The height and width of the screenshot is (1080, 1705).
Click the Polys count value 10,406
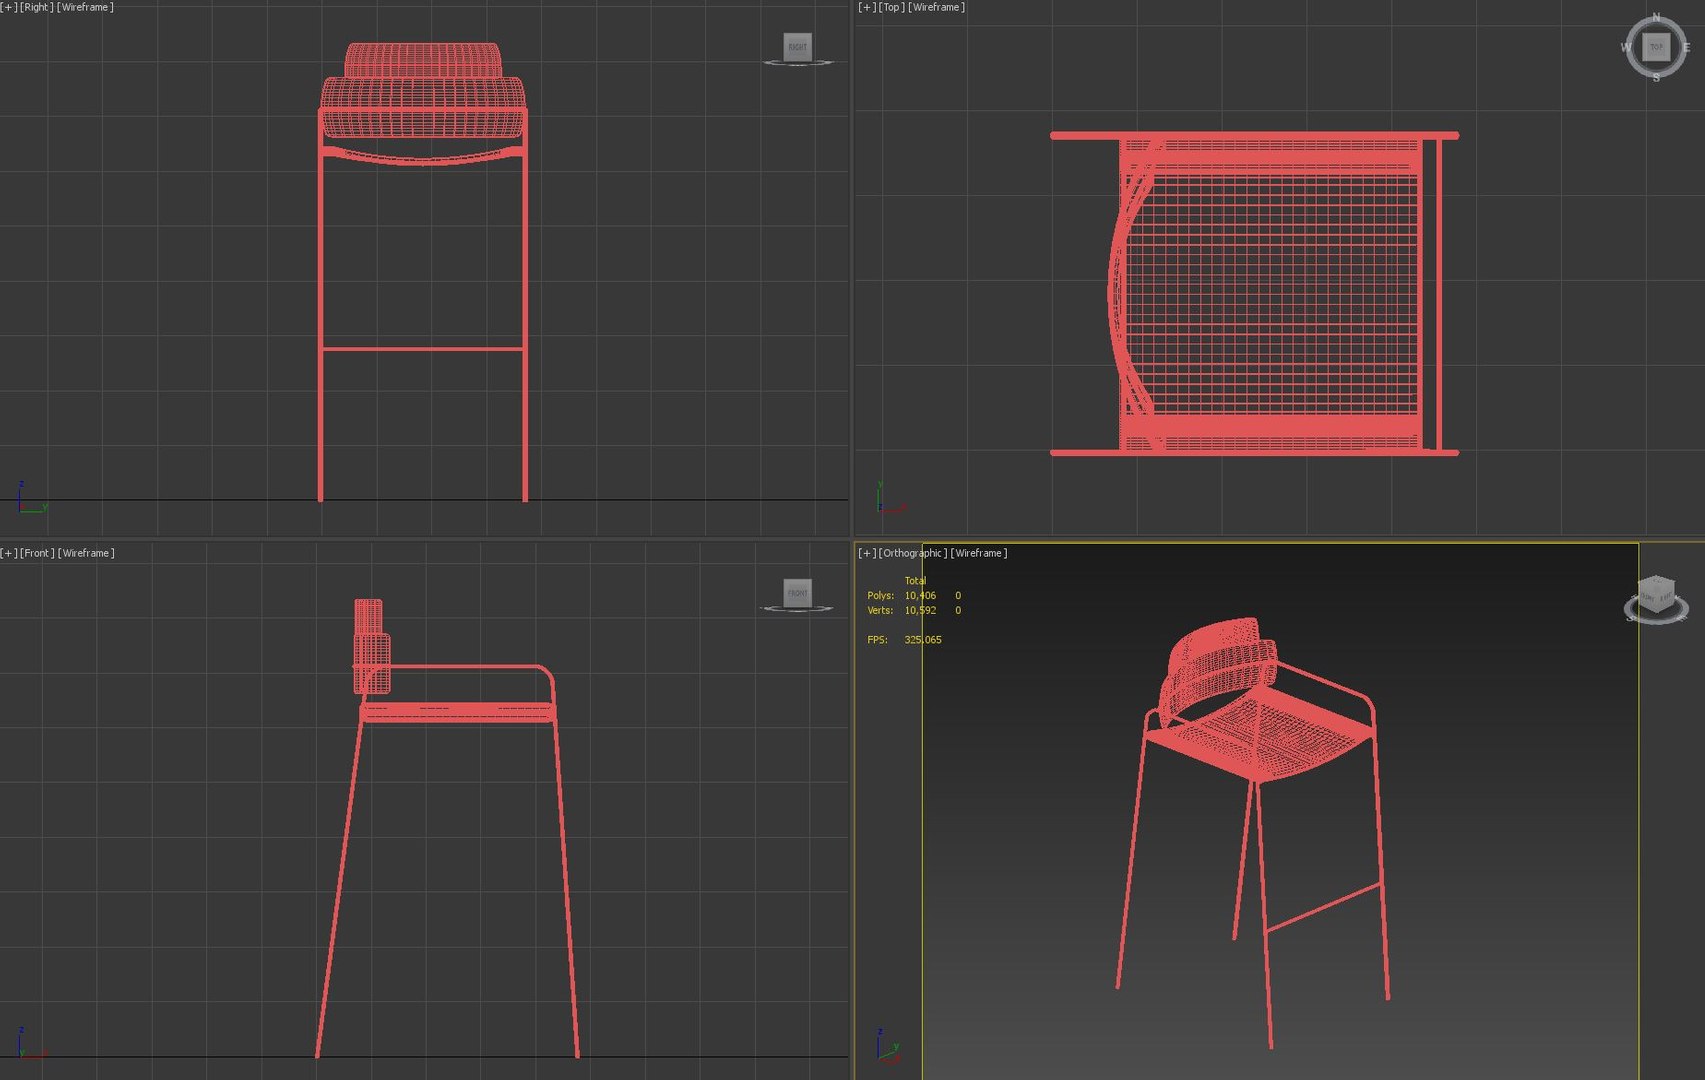920,595
